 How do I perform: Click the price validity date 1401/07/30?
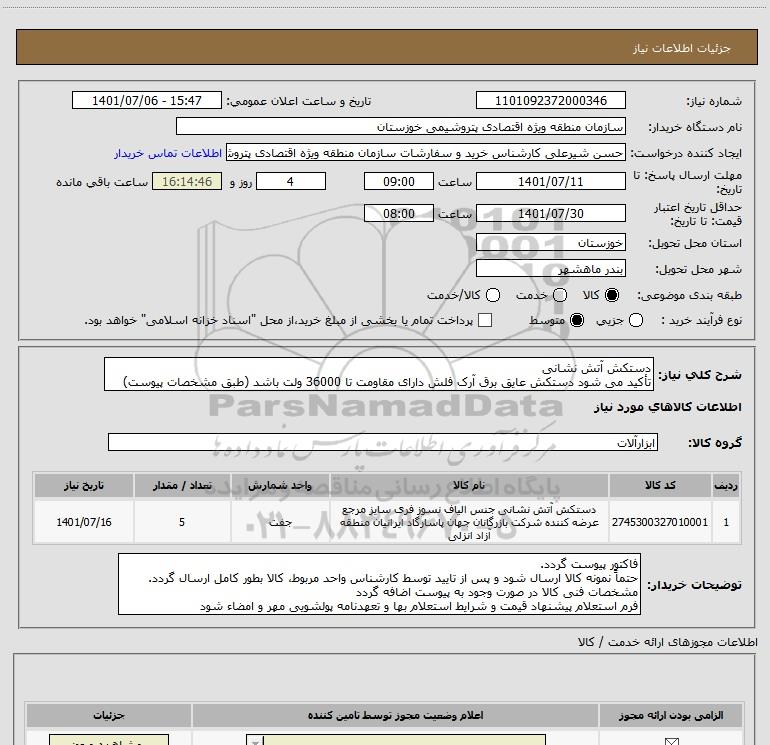coord(550,214)
